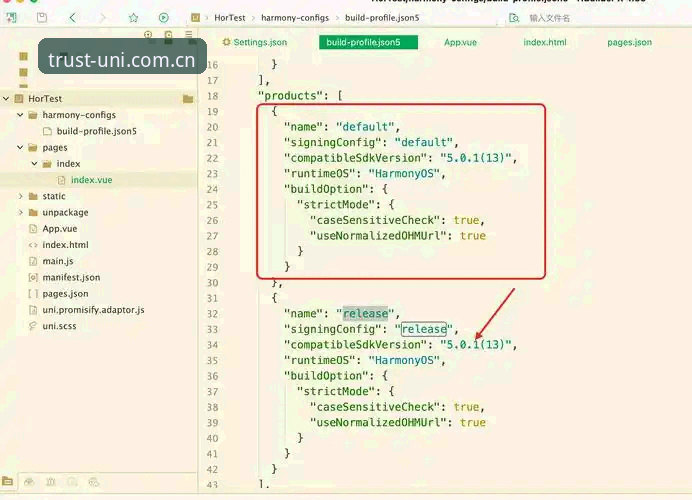Open uni.scss from the file tree
The image size is (692, 500).
tap(59, 326)
